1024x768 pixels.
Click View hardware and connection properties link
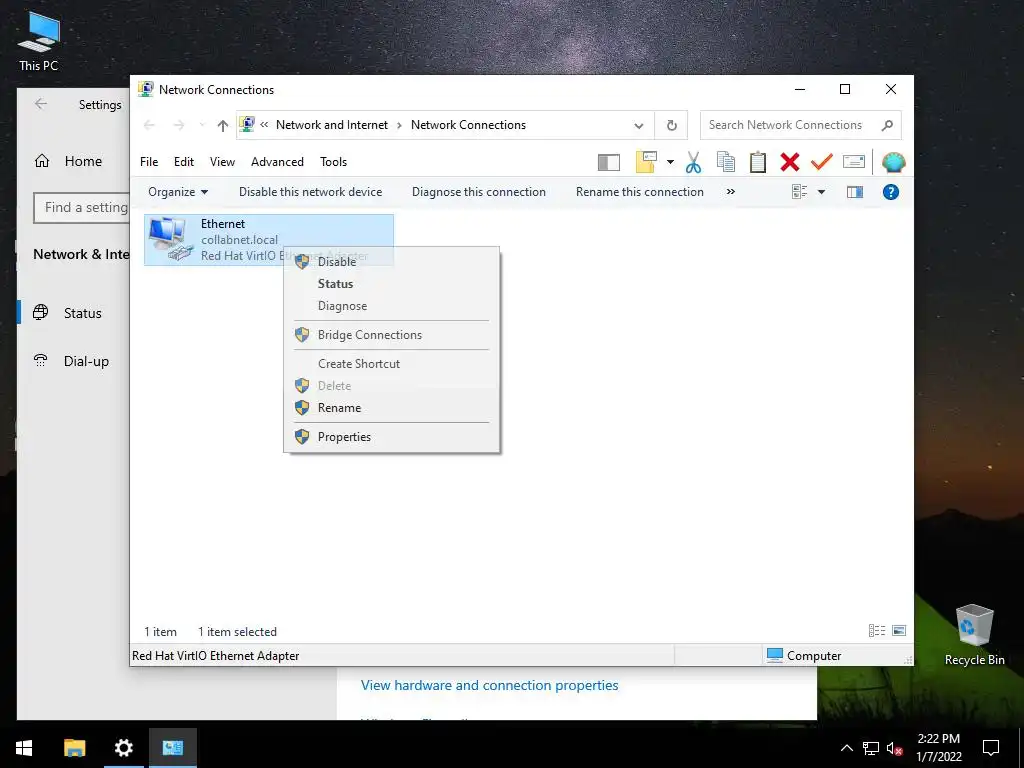tap(489, 685)
